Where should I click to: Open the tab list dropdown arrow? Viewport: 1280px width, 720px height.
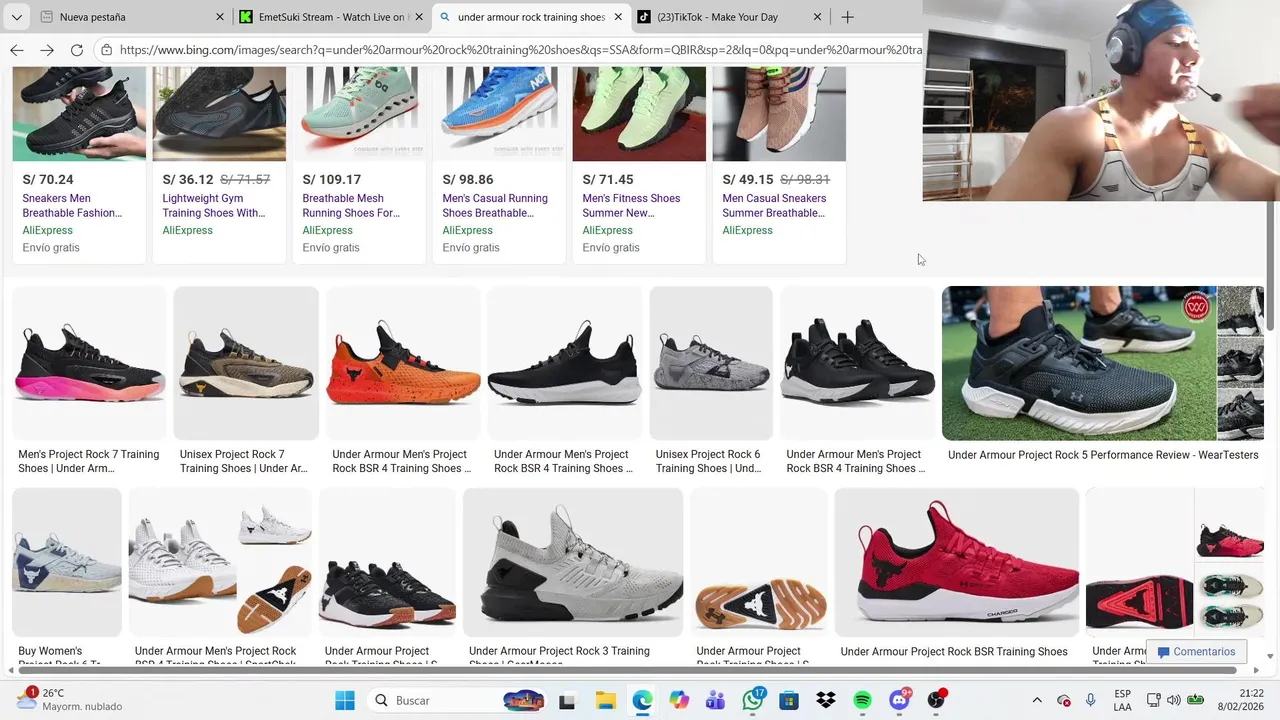pos(16,17)
